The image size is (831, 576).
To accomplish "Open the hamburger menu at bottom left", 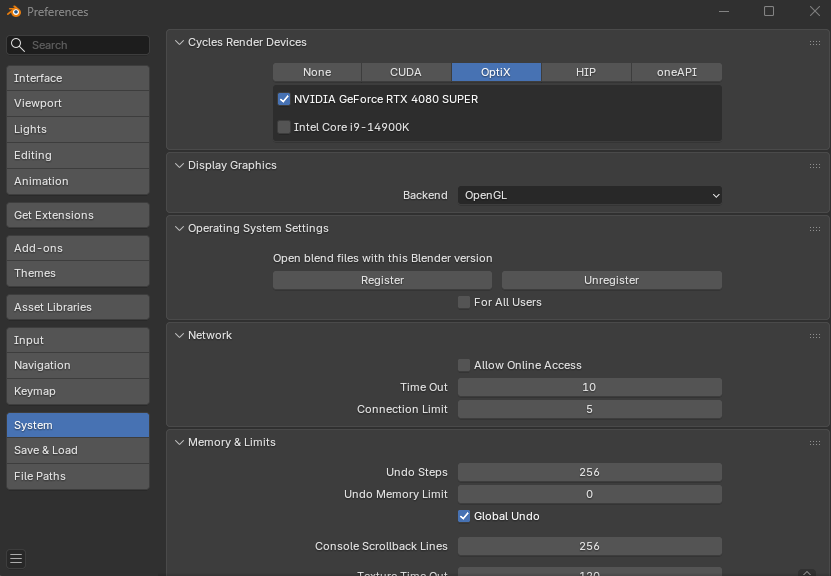I will (16, 559).
